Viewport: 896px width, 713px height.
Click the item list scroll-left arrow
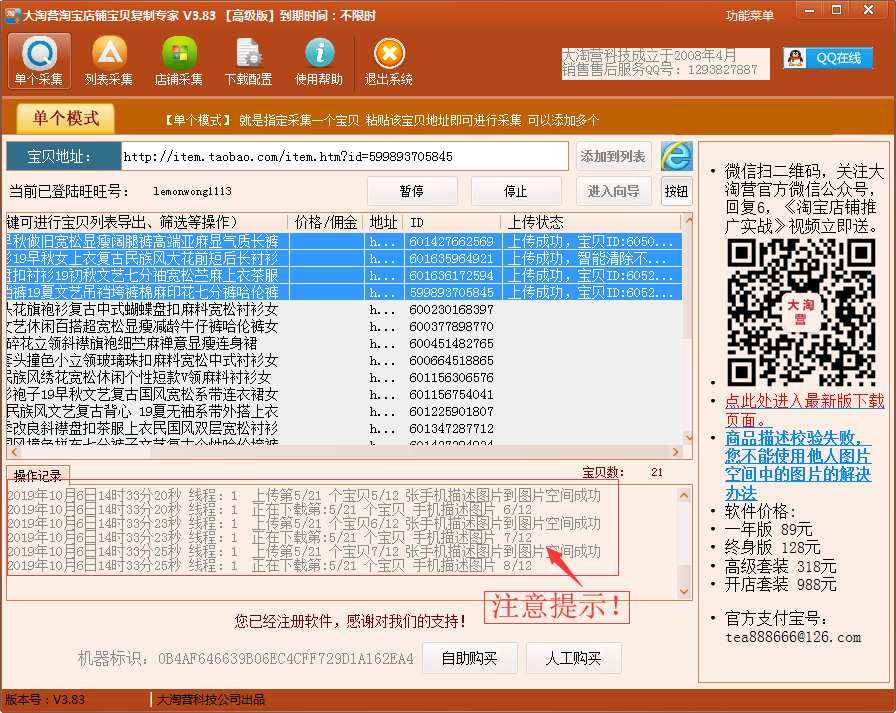(x=15, y=452)
